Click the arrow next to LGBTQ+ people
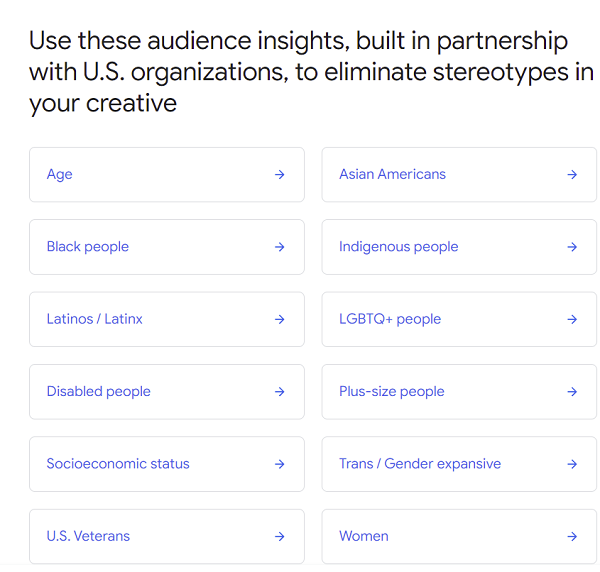This screenshot has width=600, height=572. (572, 319)
